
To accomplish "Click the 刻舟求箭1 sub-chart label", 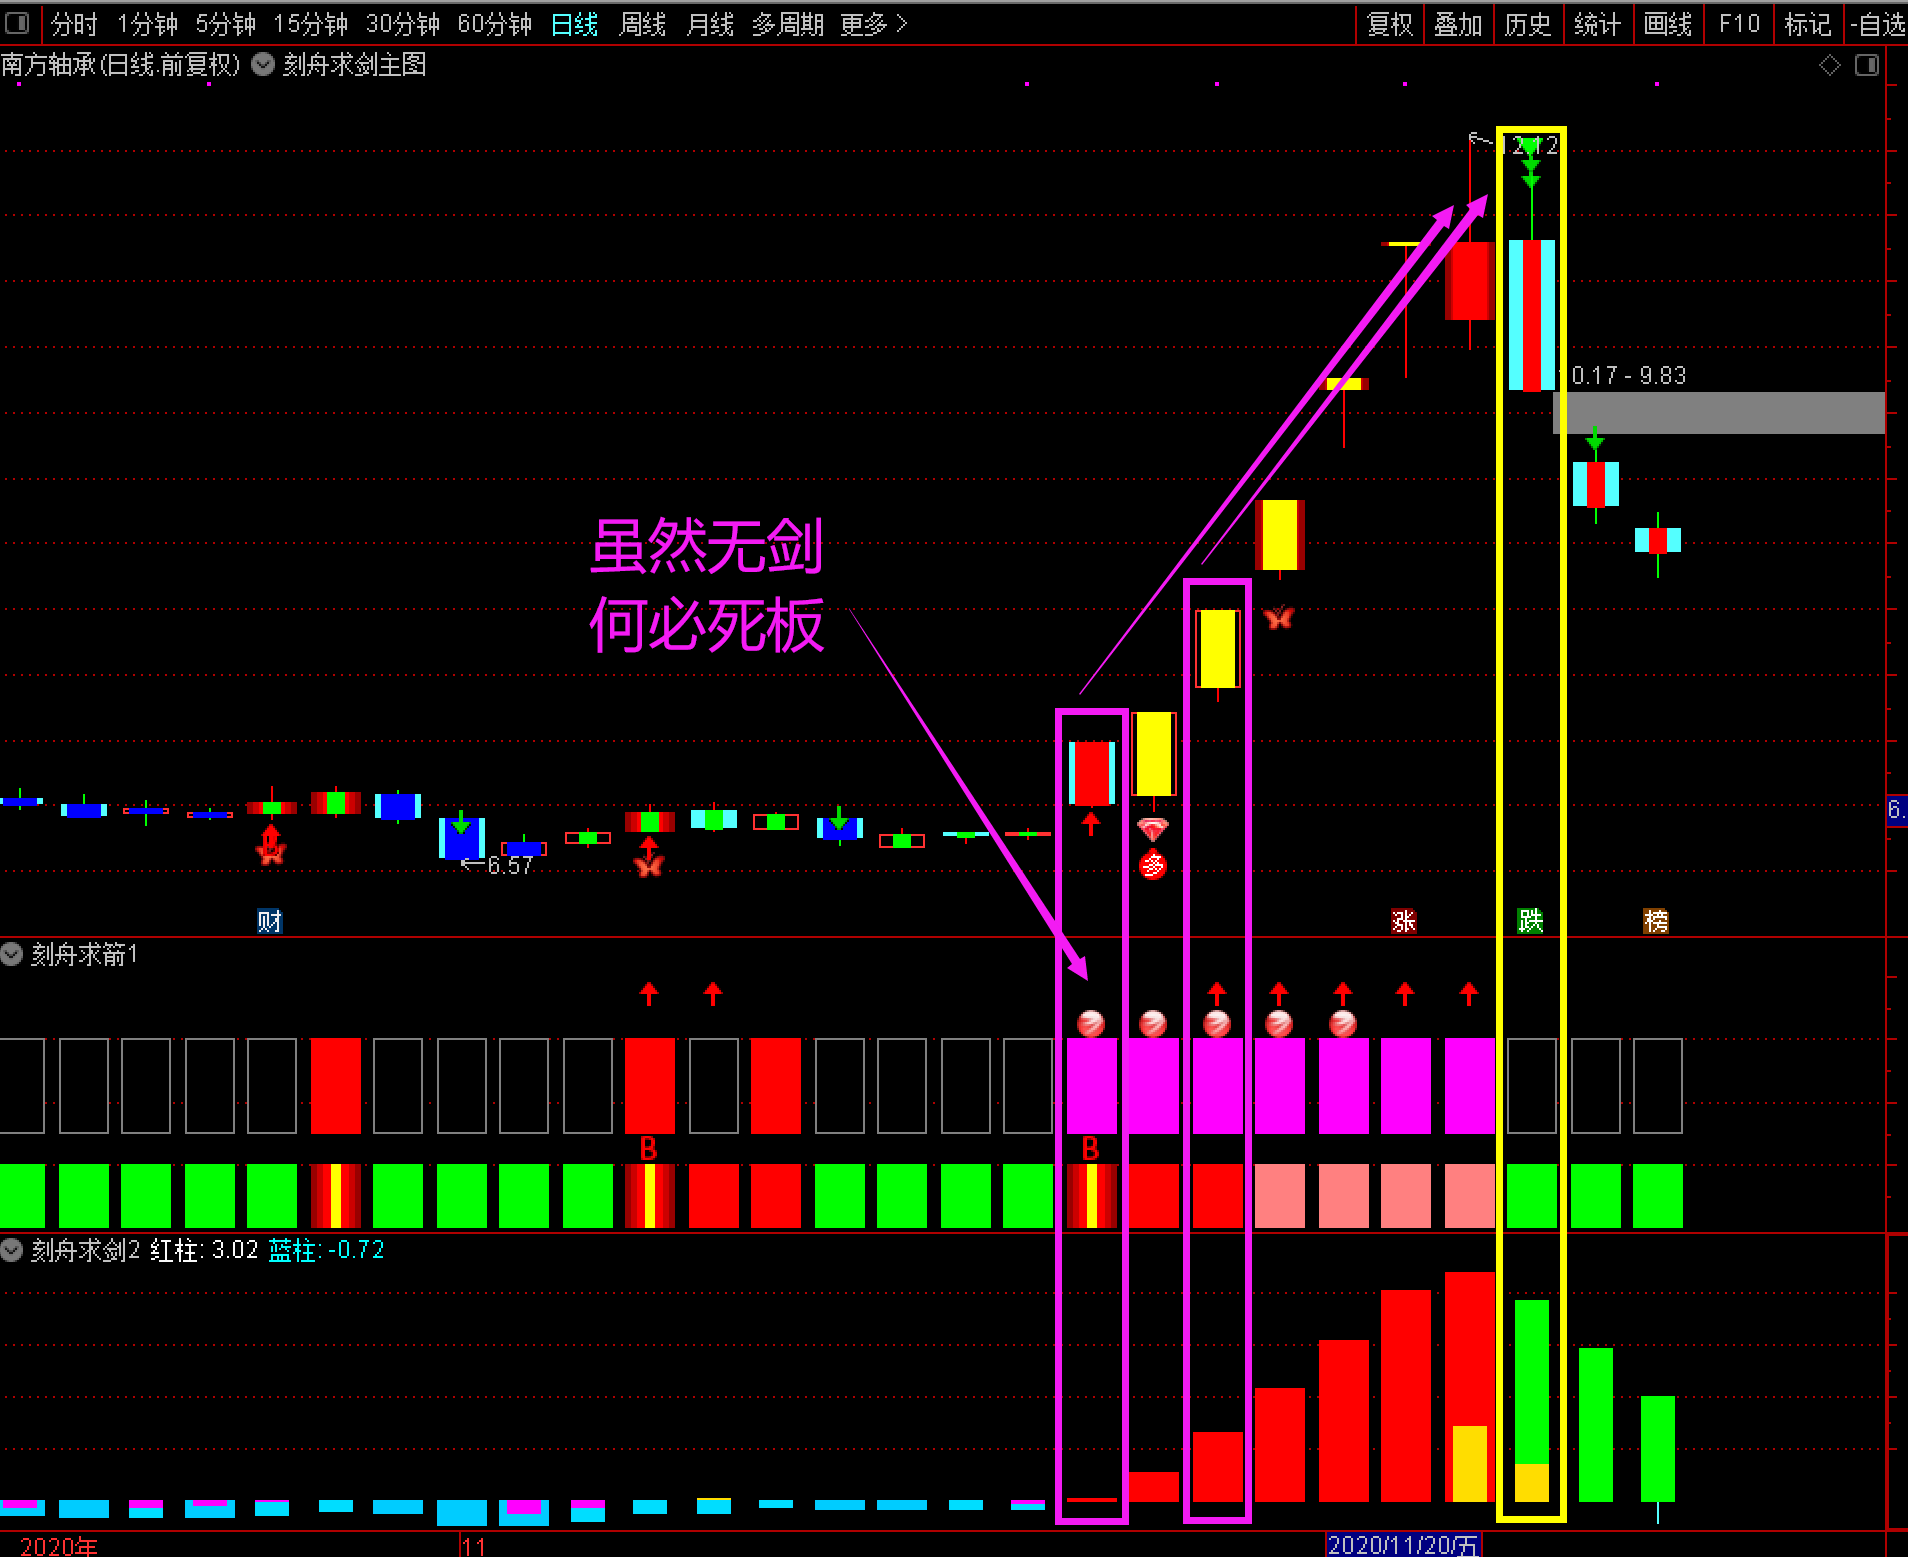I will [84, 955].
